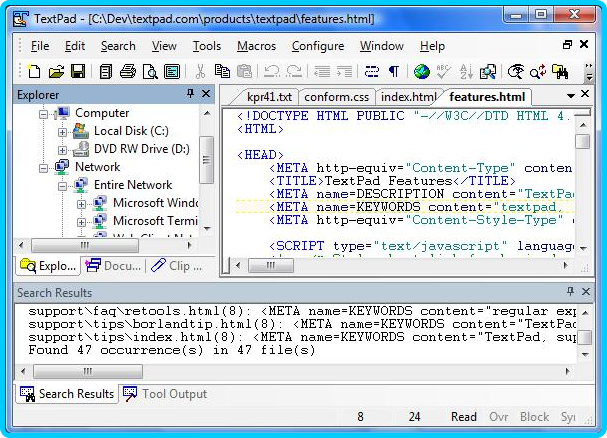Click the Open file folder icon
The height and width of the screenshot is (438, 607).
pyautogui.click(x=56, y=71)
